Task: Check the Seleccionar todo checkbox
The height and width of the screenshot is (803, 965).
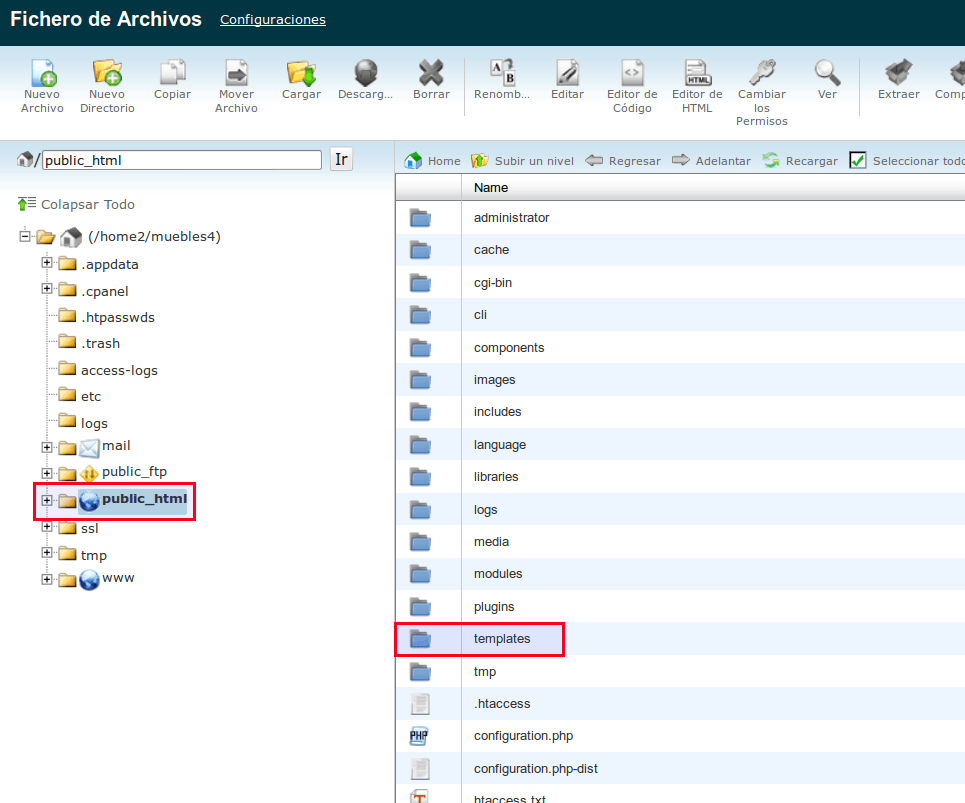Action: click(x=857, y=161)
